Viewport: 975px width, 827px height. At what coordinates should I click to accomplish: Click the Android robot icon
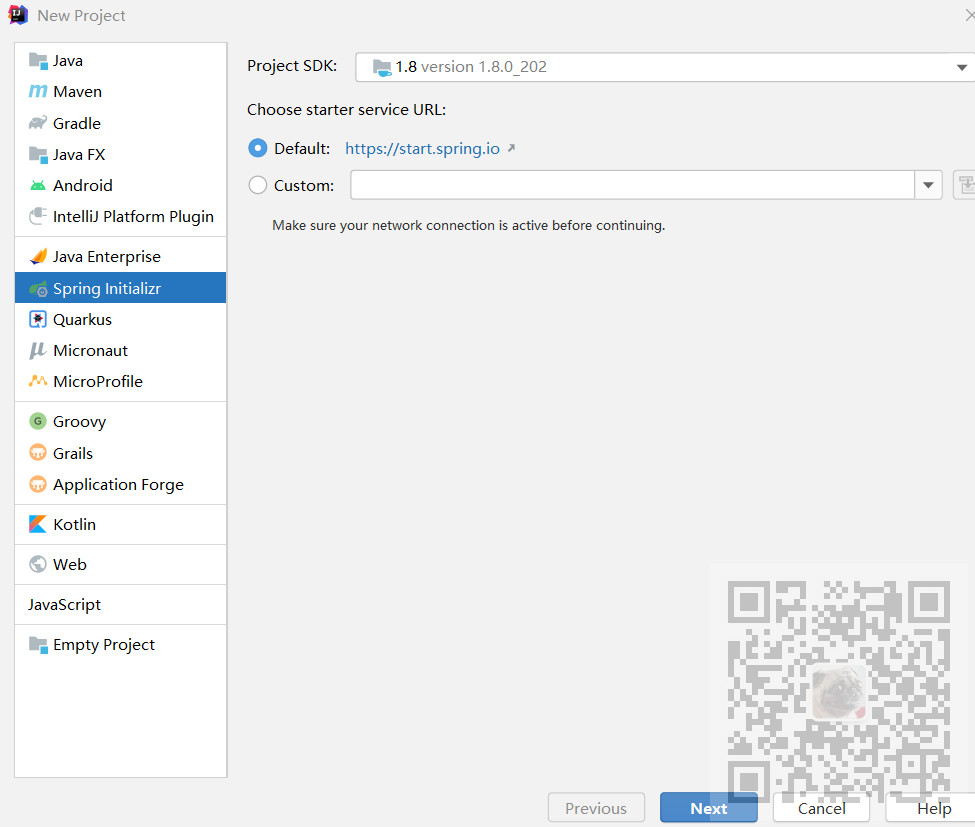pyautogui.click(x=38, y=185)
